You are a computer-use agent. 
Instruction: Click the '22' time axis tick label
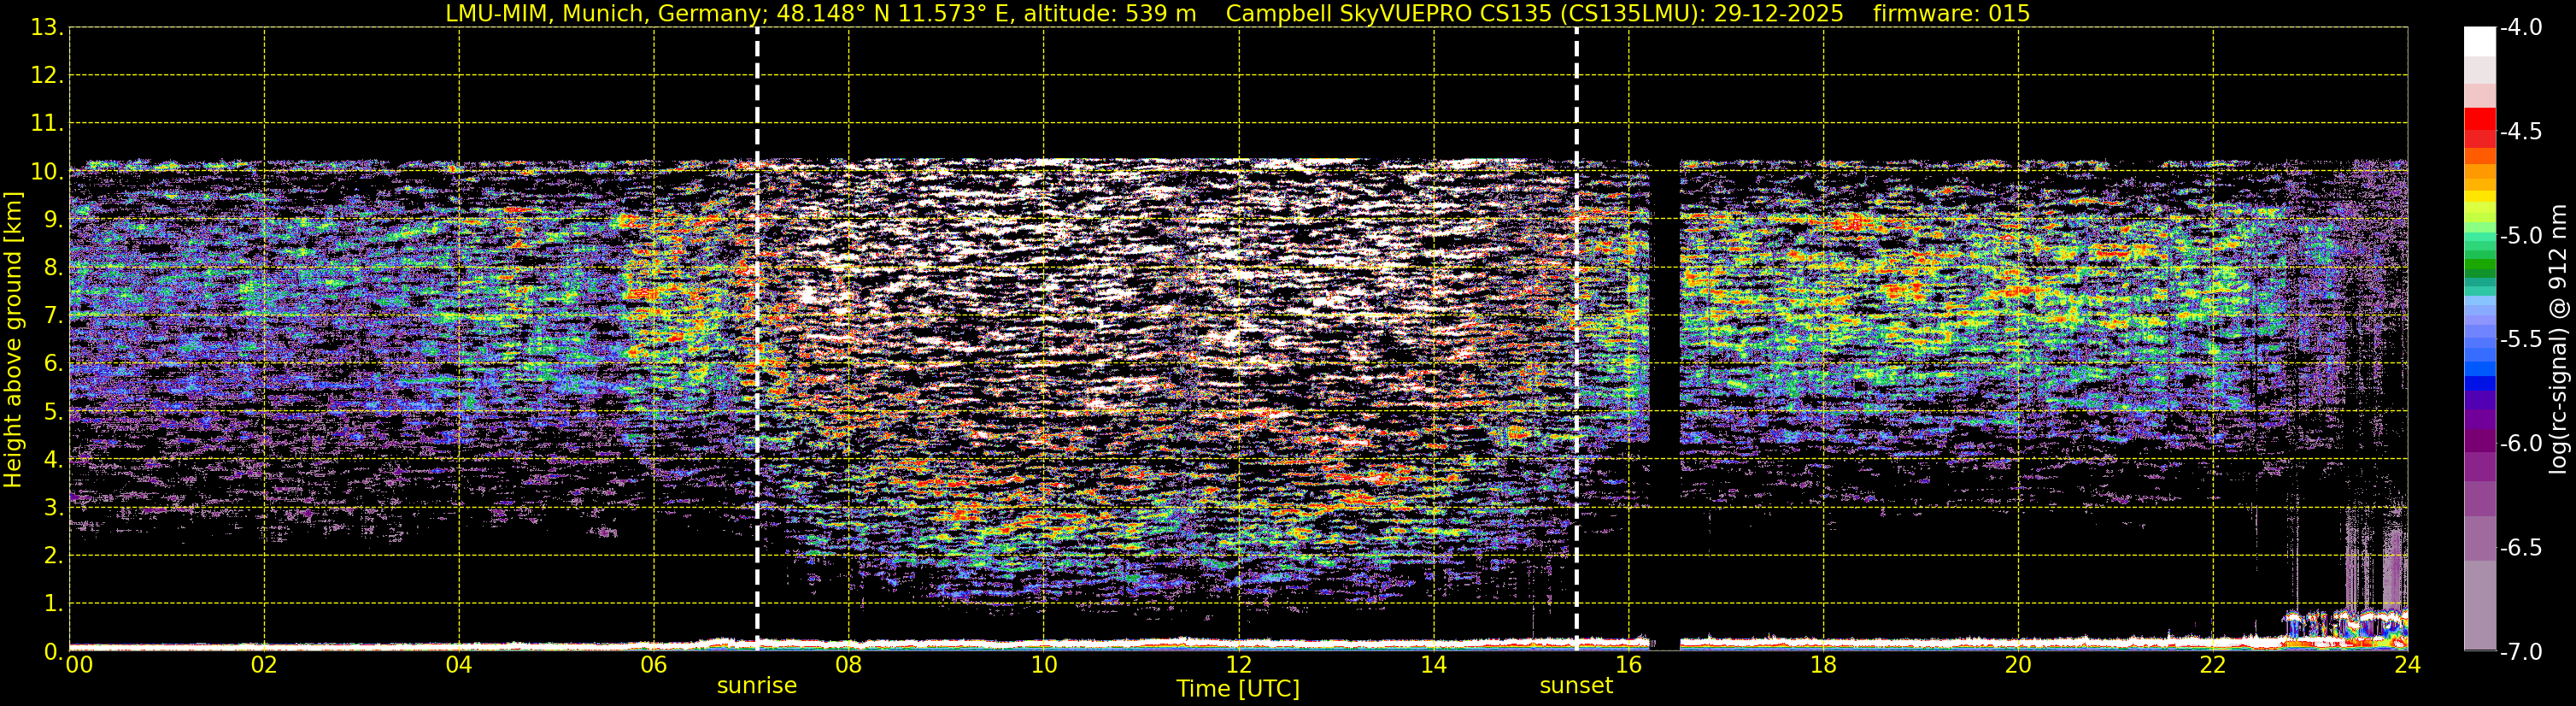point(2213,665)
